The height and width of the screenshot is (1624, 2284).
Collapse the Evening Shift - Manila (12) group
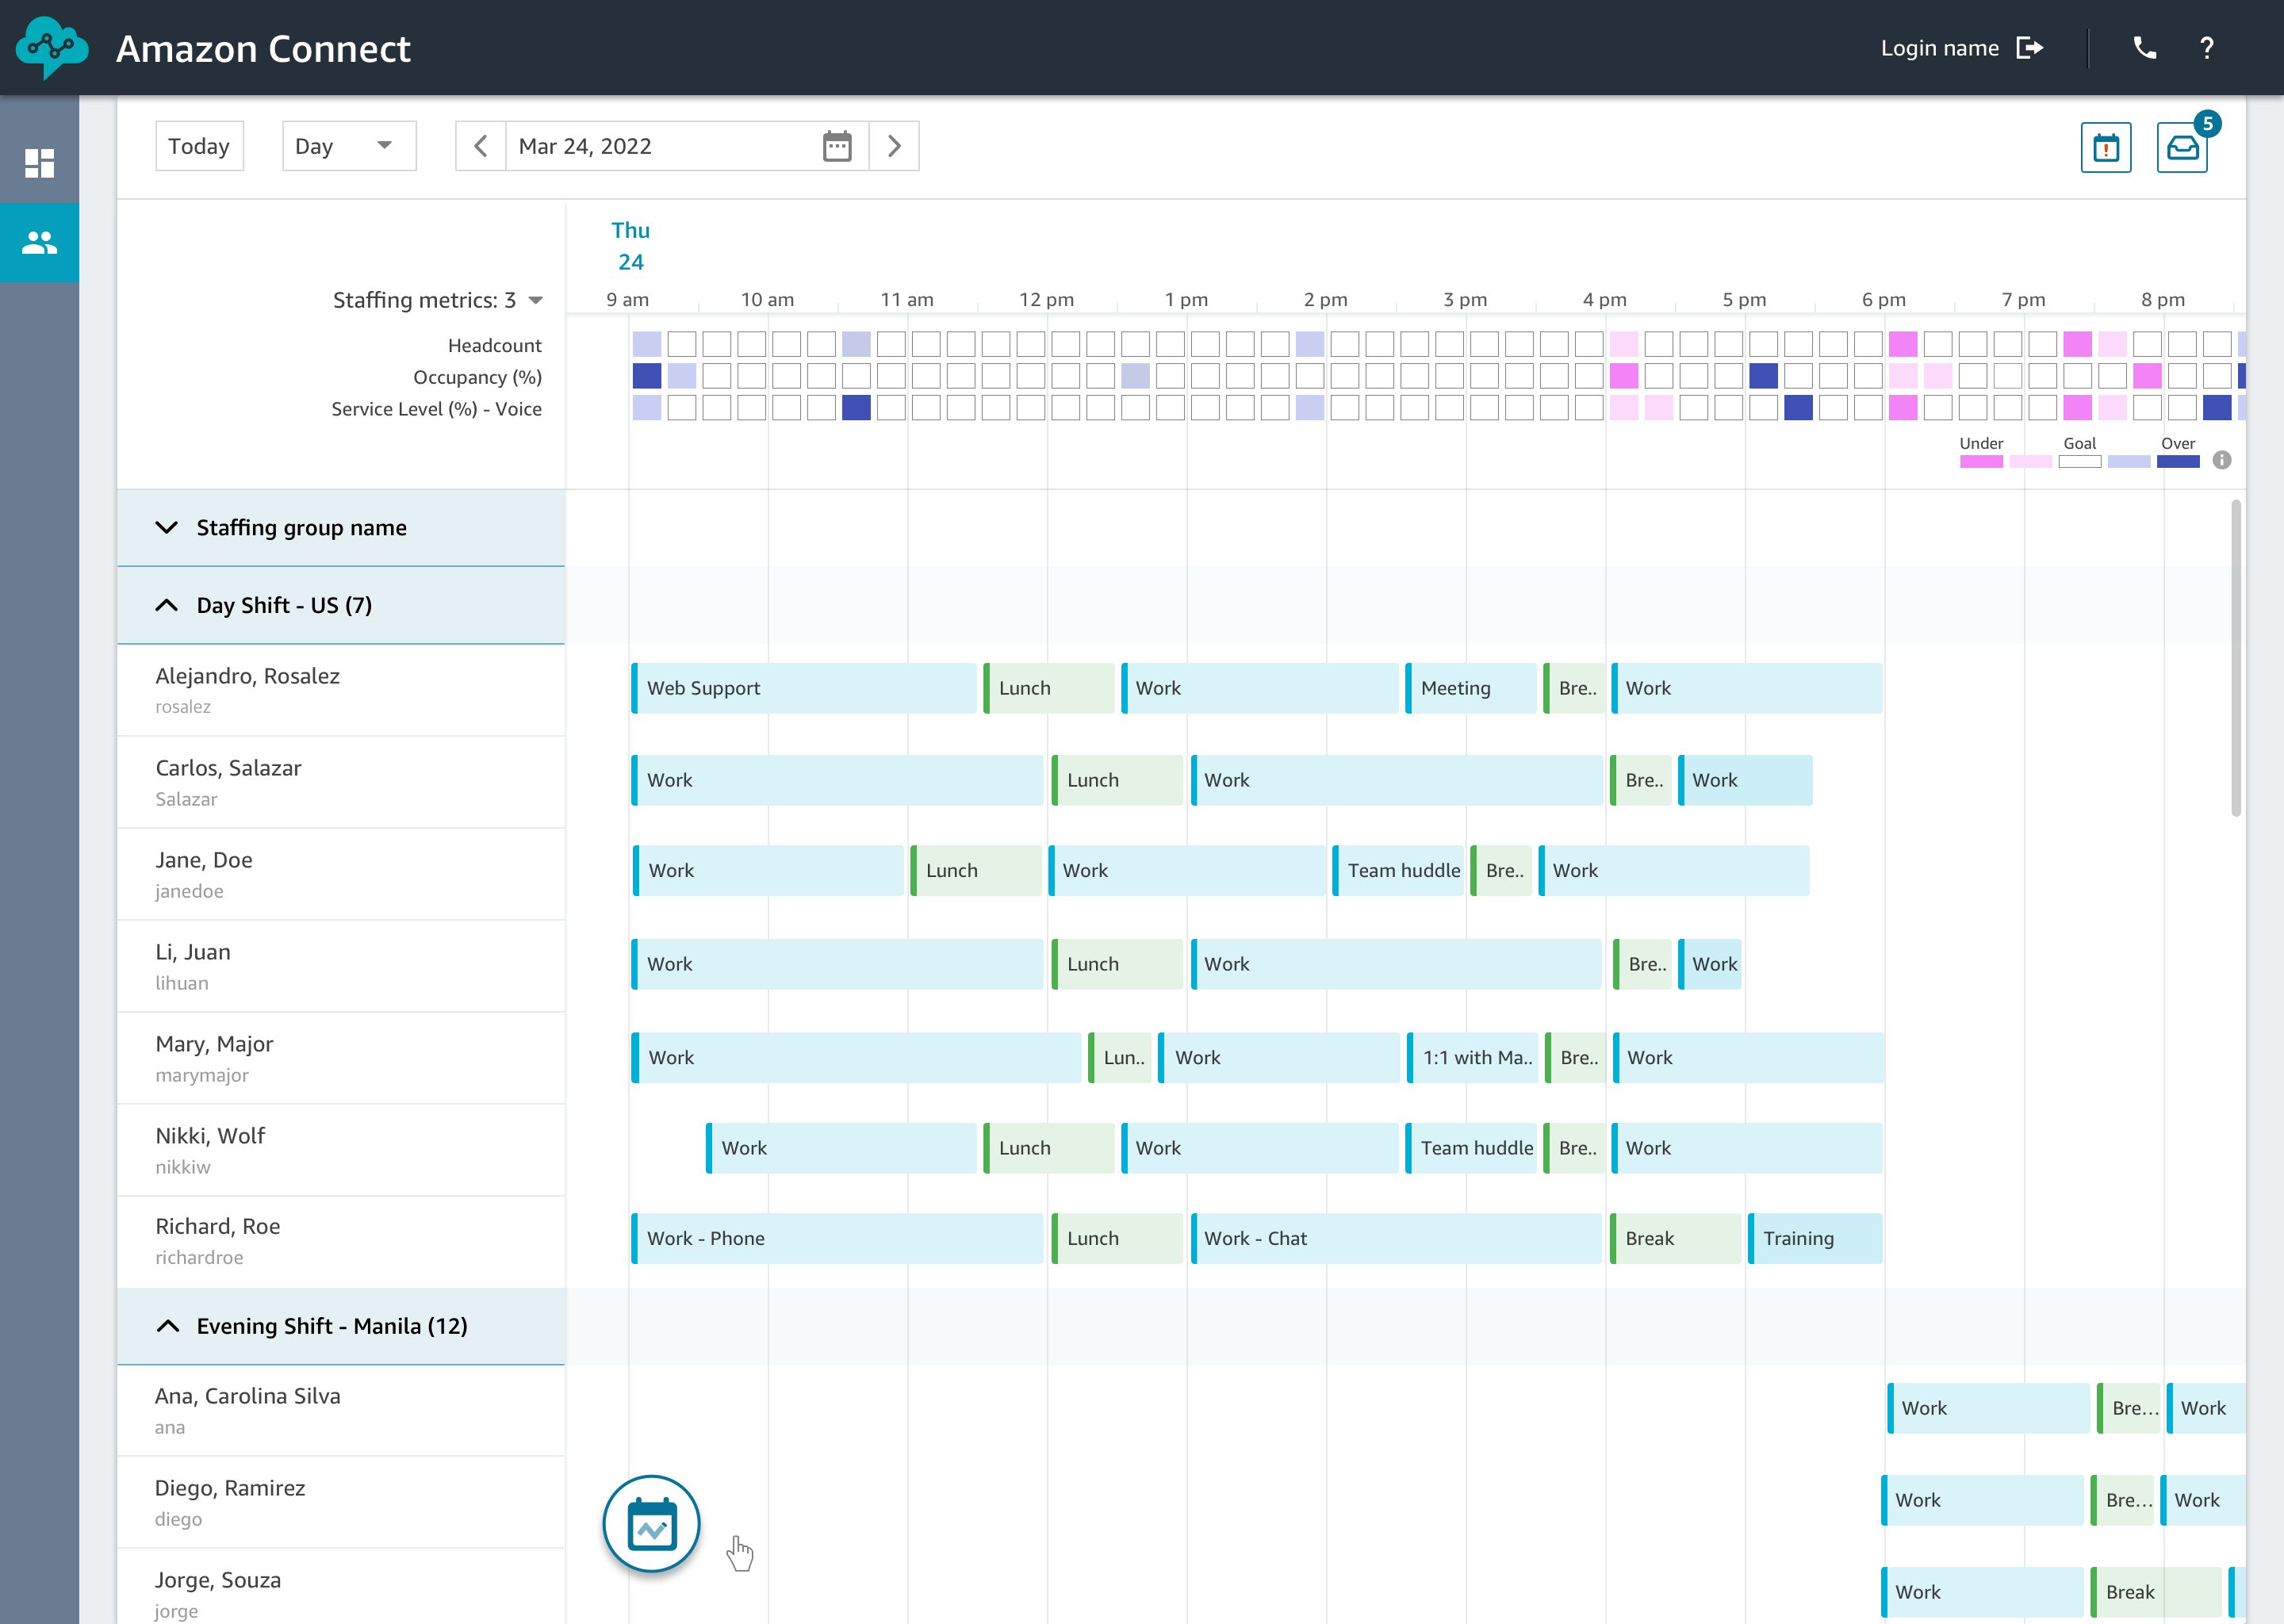coord(165,1325)
